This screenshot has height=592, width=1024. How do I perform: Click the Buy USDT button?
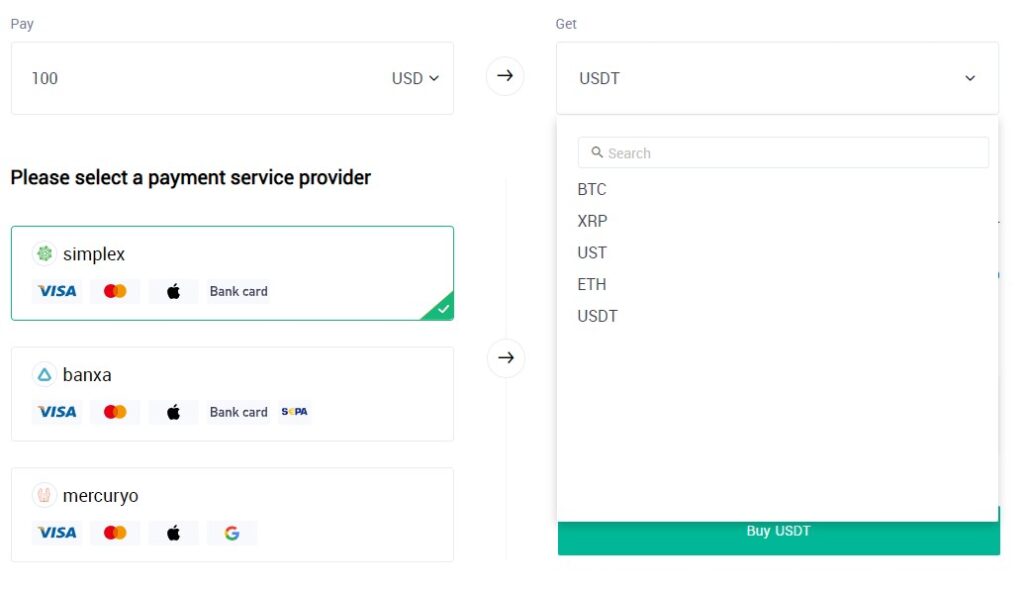[778, 537]
